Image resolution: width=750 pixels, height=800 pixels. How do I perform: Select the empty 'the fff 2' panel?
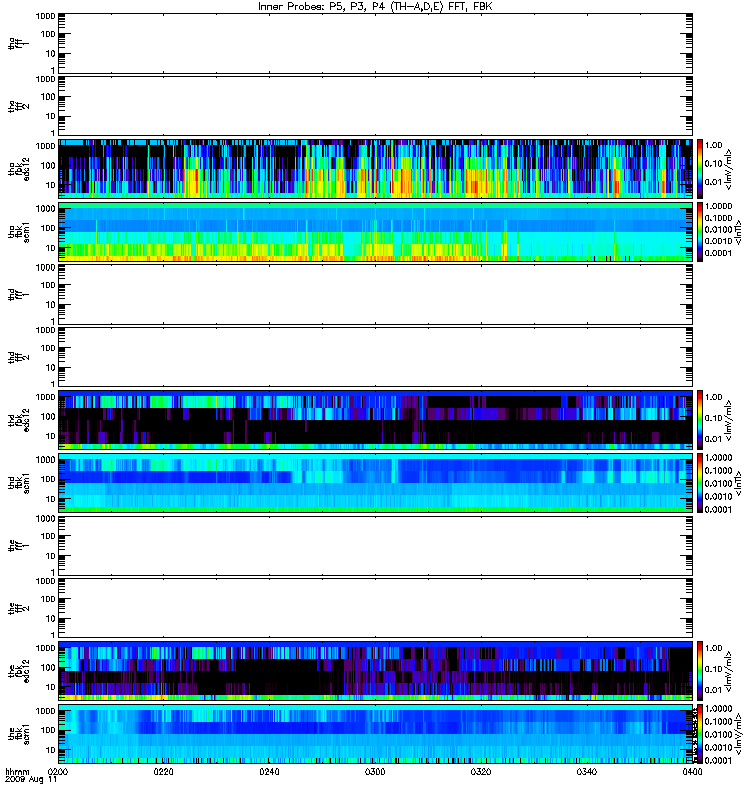tap(376, 608)
